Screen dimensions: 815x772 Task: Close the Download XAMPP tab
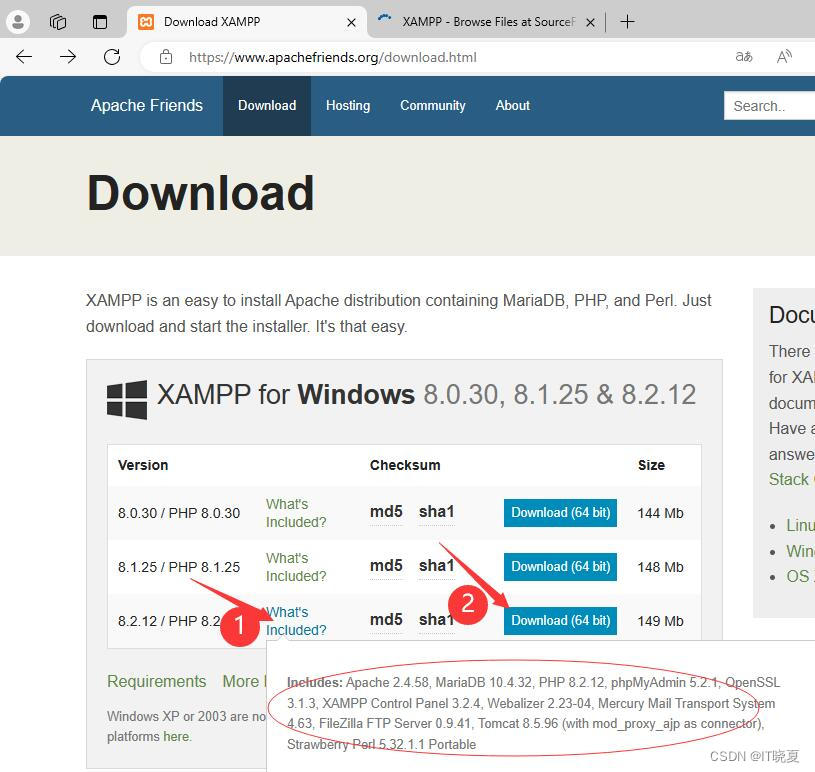click(x=351, y=22)
